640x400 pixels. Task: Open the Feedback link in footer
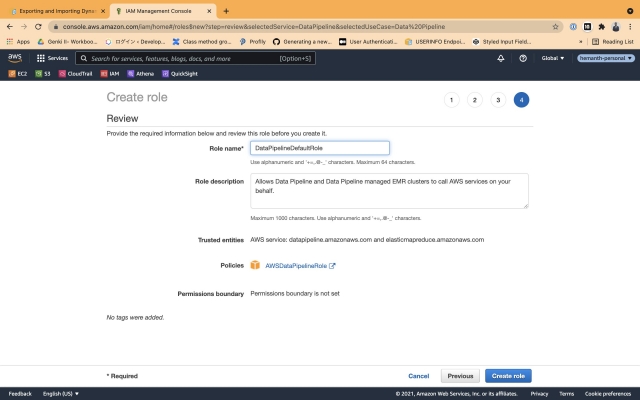20,394
